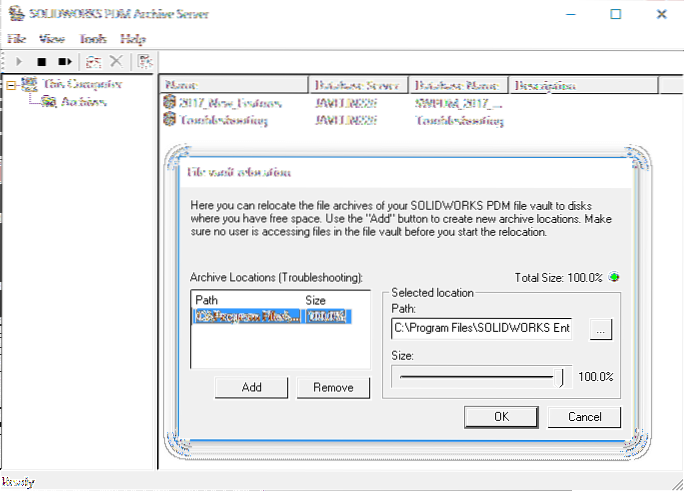
Task: Click the Path header in Archive Locations list
Action: [x=206, y=300]
